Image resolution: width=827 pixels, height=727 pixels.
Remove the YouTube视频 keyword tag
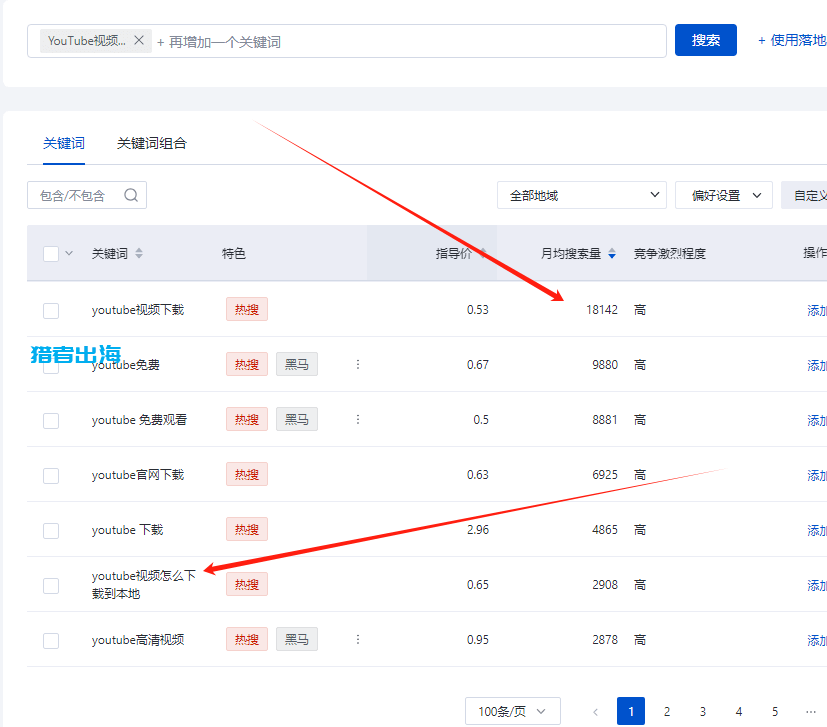(x=139, y=40)
